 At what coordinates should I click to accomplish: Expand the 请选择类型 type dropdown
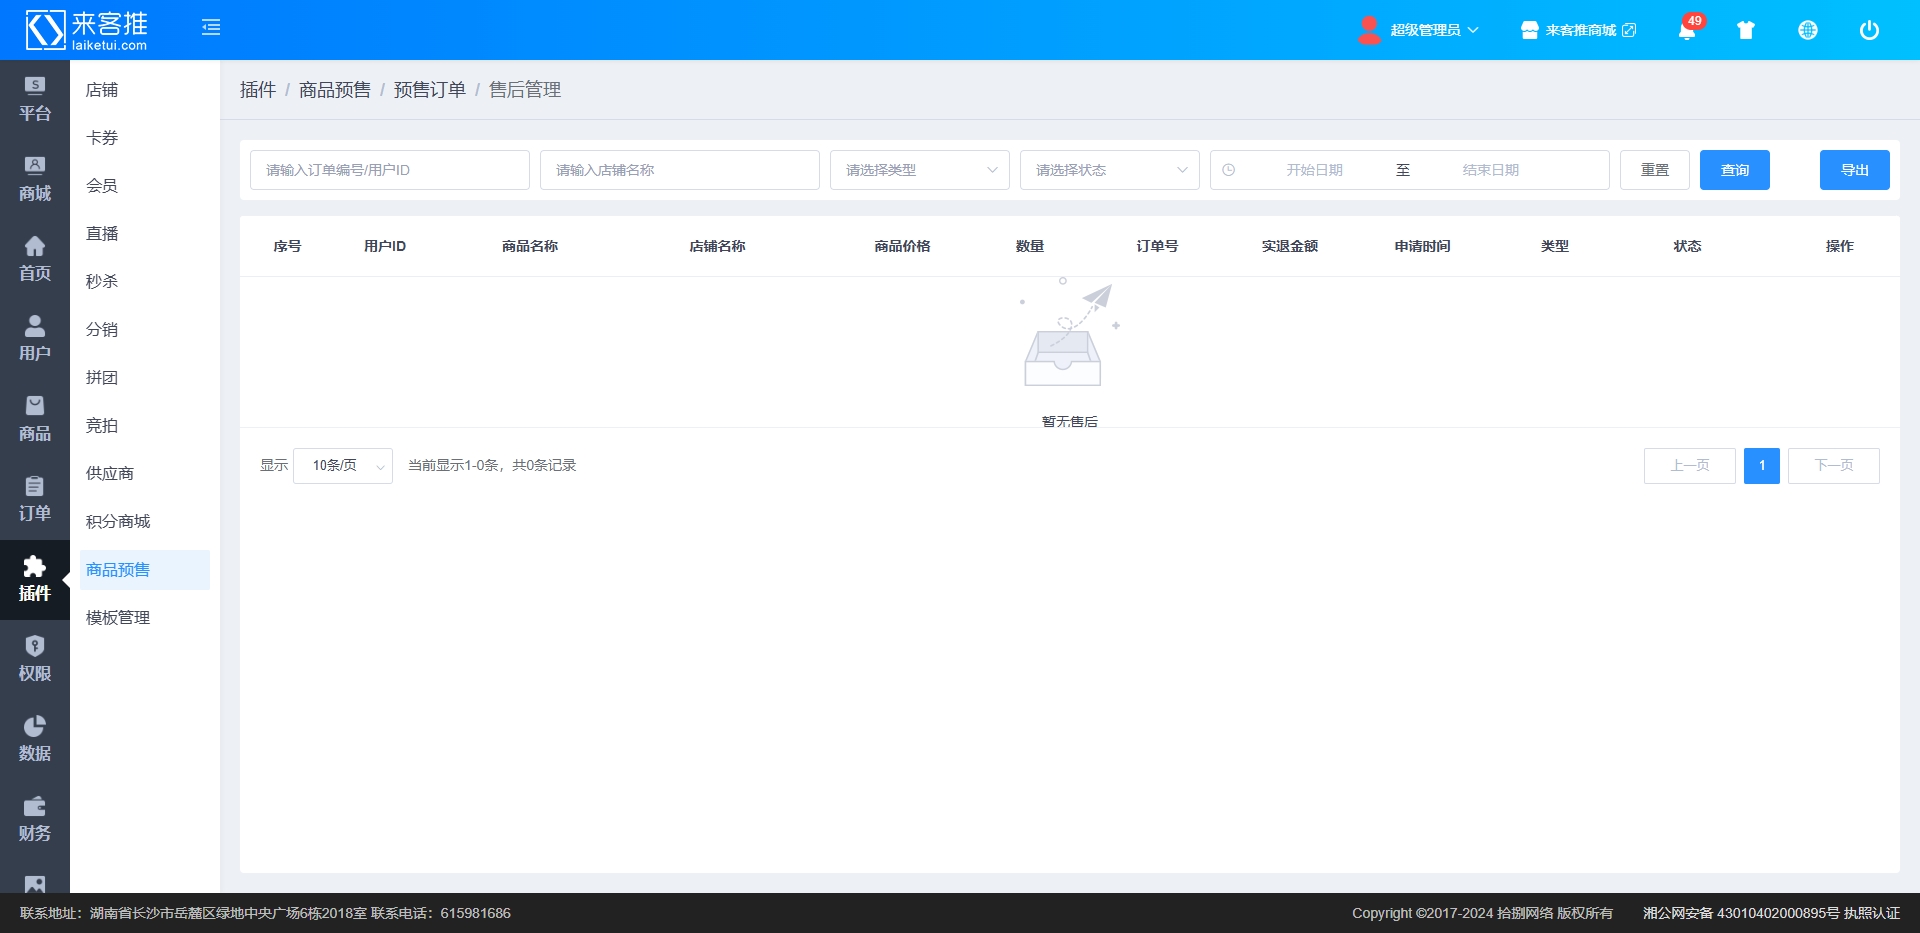[919, 170]
